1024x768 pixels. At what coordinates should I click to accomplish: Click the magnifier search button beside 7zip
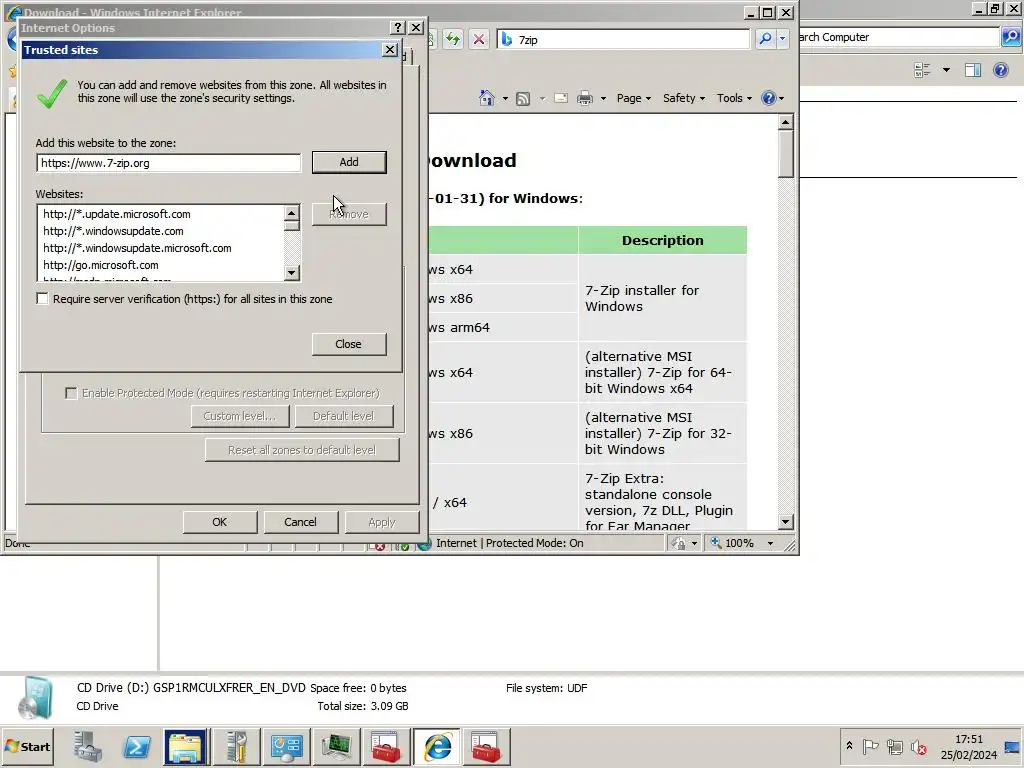[765, 39]
